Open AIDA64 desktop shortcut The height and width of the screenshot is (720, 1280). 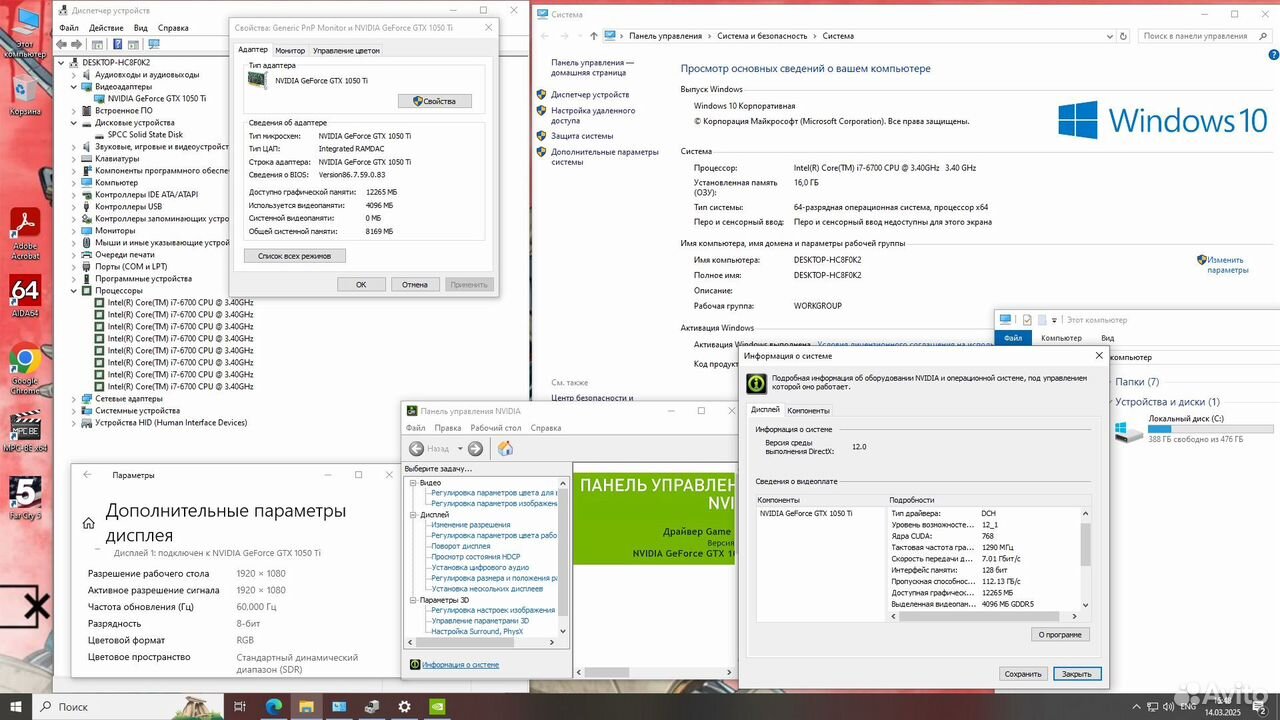click(x=25, y=295)
